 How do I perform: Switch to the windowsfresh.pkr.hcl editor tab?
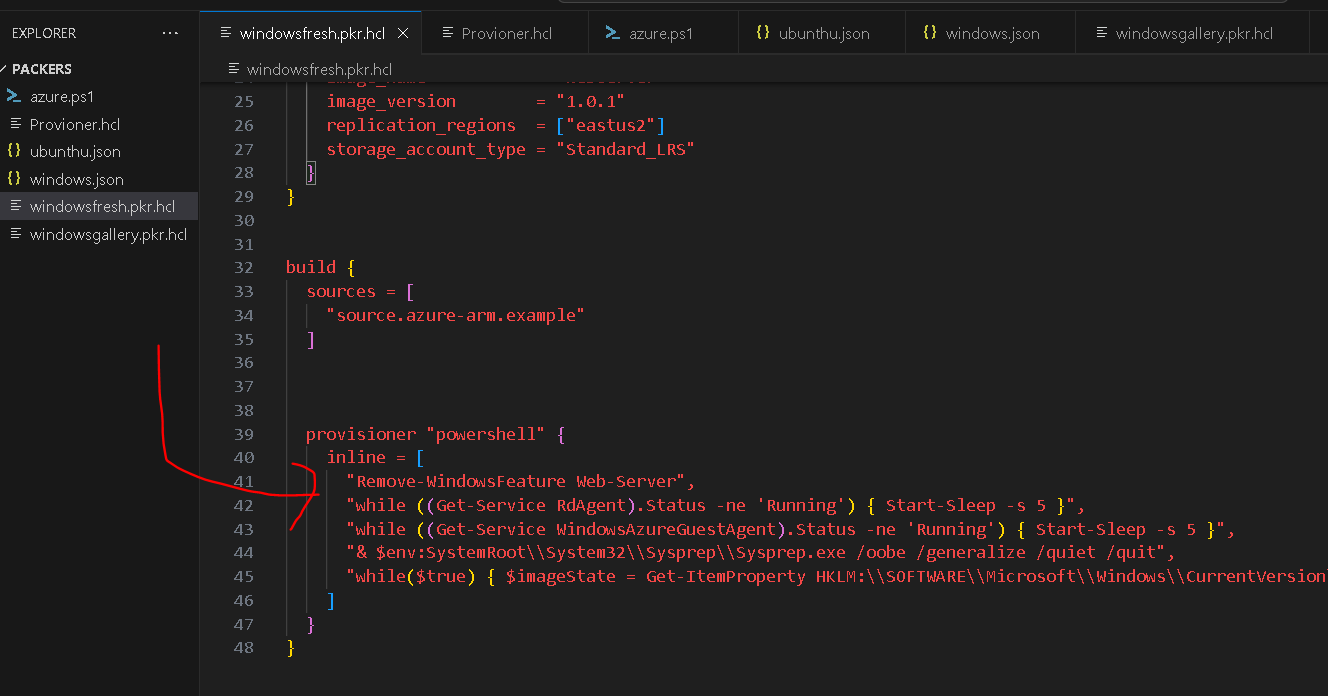[312, 33]
